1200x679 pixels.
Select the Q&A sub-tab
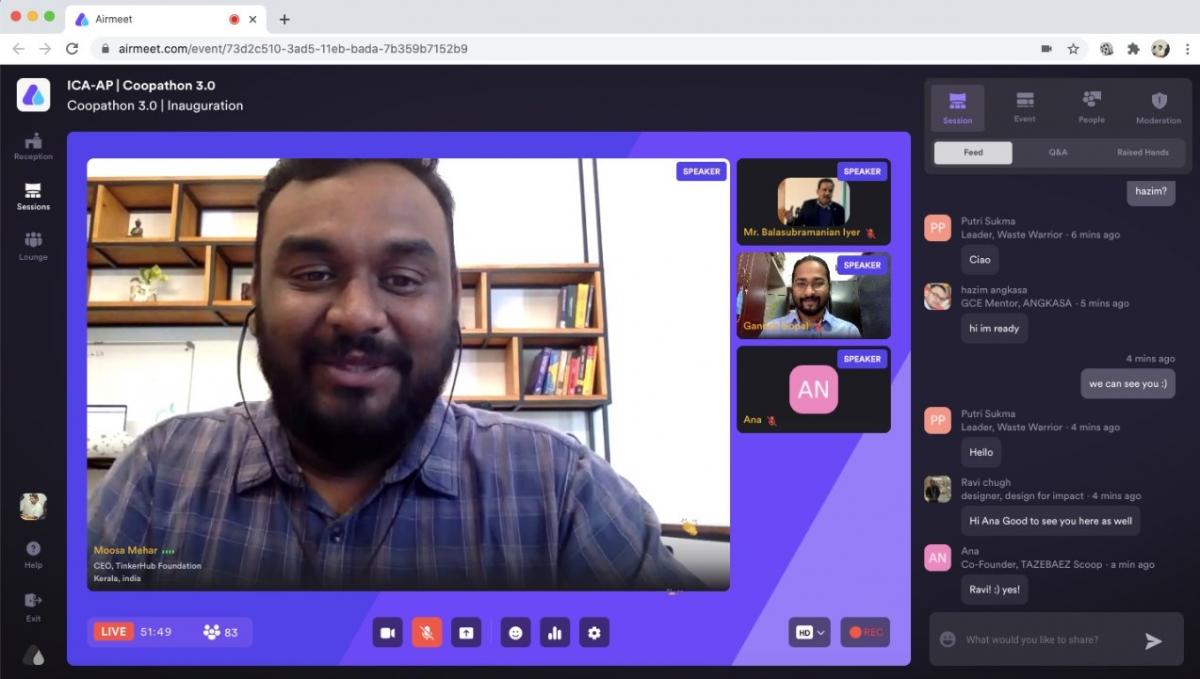(1058, 153)
